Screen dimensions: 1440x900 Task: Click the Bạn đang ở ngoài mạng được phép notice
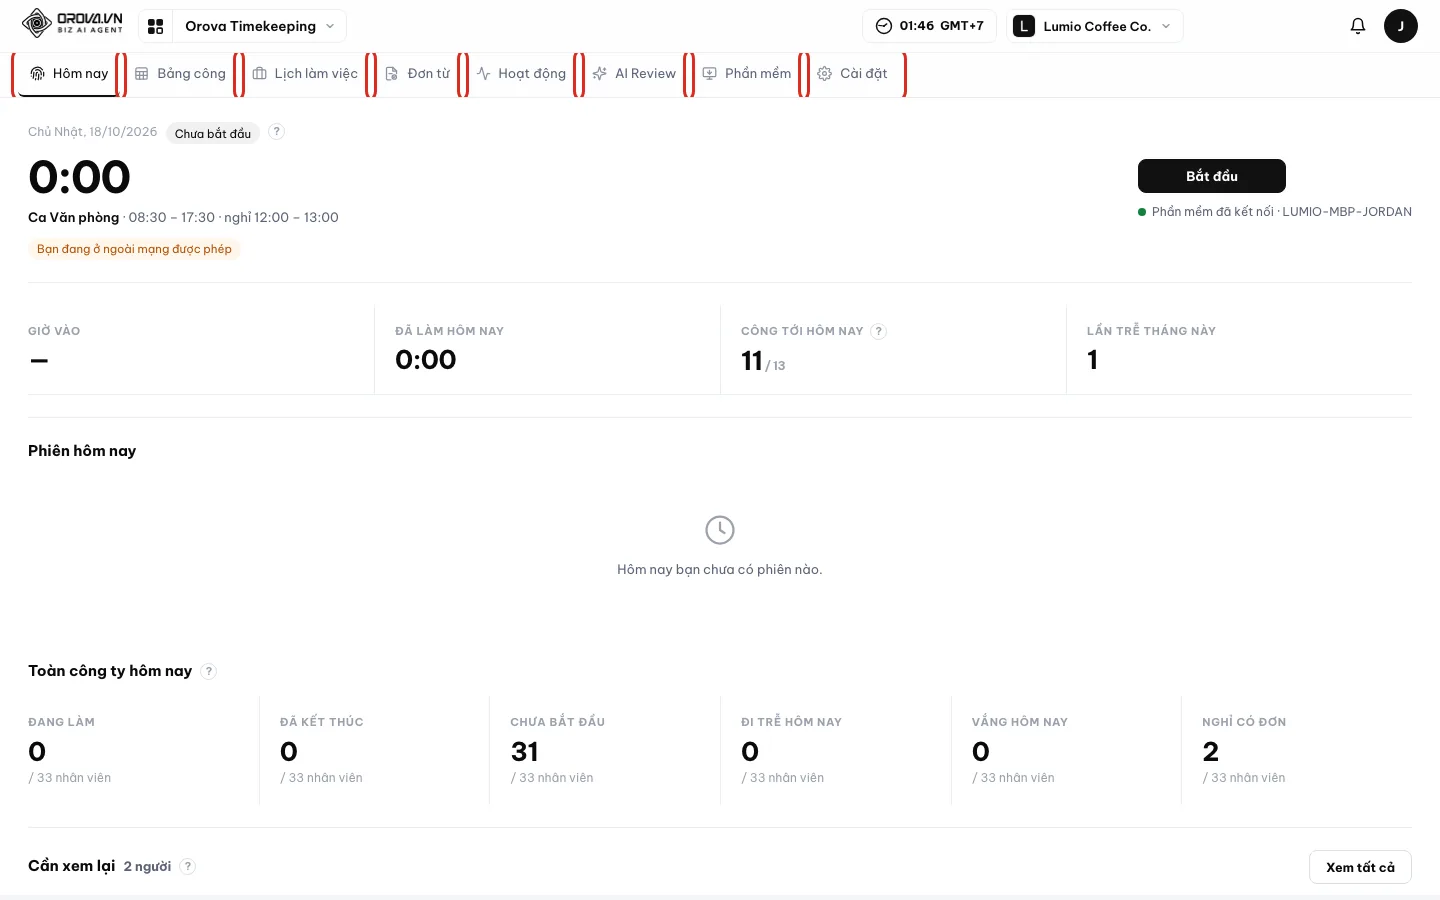[x=134, y=249]
